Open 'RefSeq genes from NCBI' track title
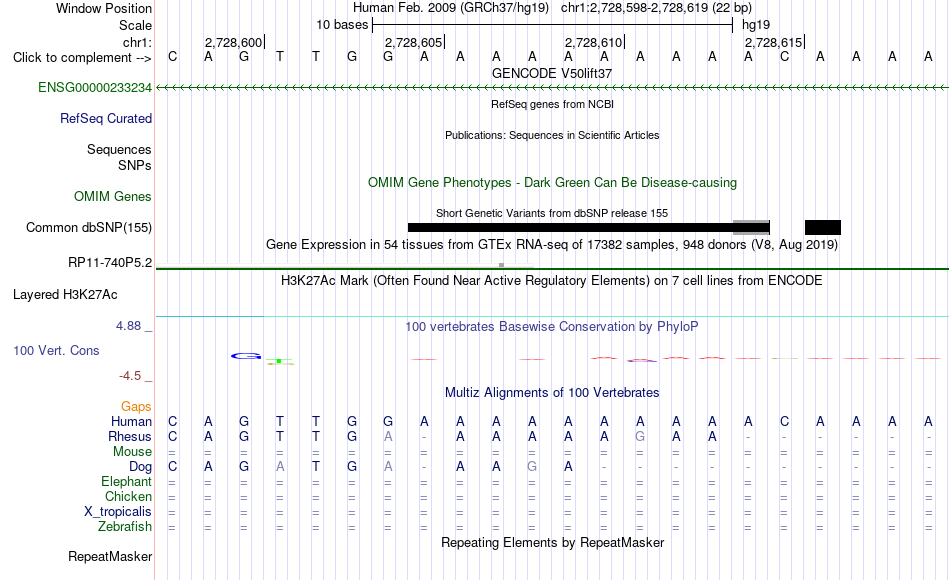This screenshot has height=580, width=950. point(552,104)
